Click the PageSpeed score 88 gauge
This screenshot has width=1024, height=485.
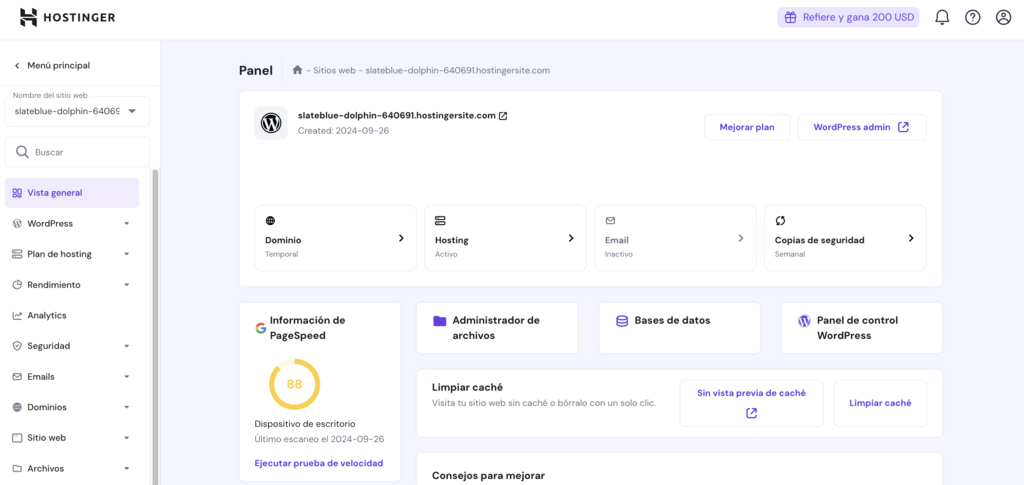[294, 384]
